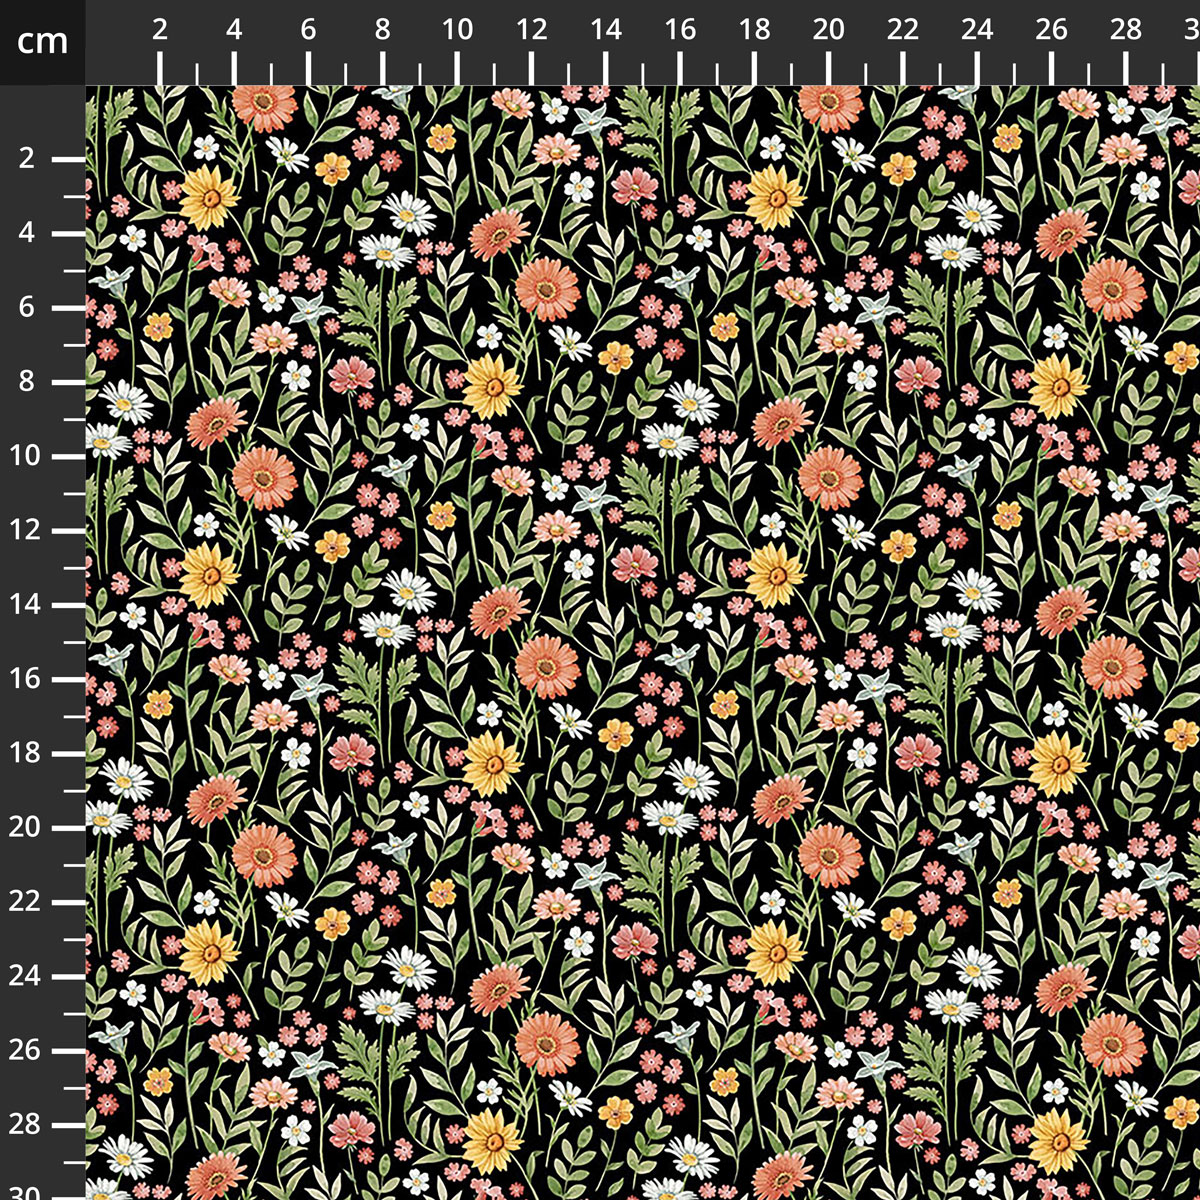Pick the "22" label on the vertical ruler
1200x1200 pixels.
26,902
